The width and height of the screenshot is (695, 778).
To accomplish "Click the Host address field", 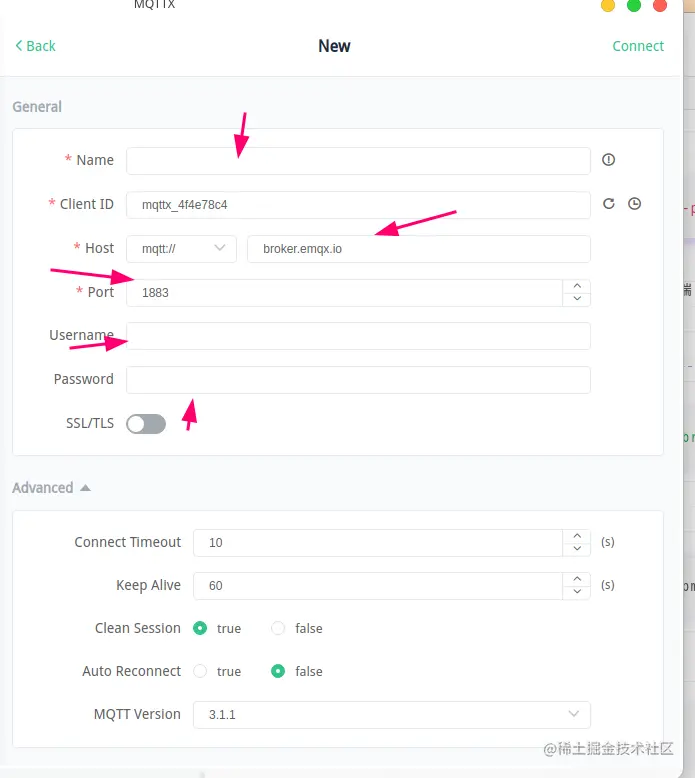I will click(x=418, y=248).
